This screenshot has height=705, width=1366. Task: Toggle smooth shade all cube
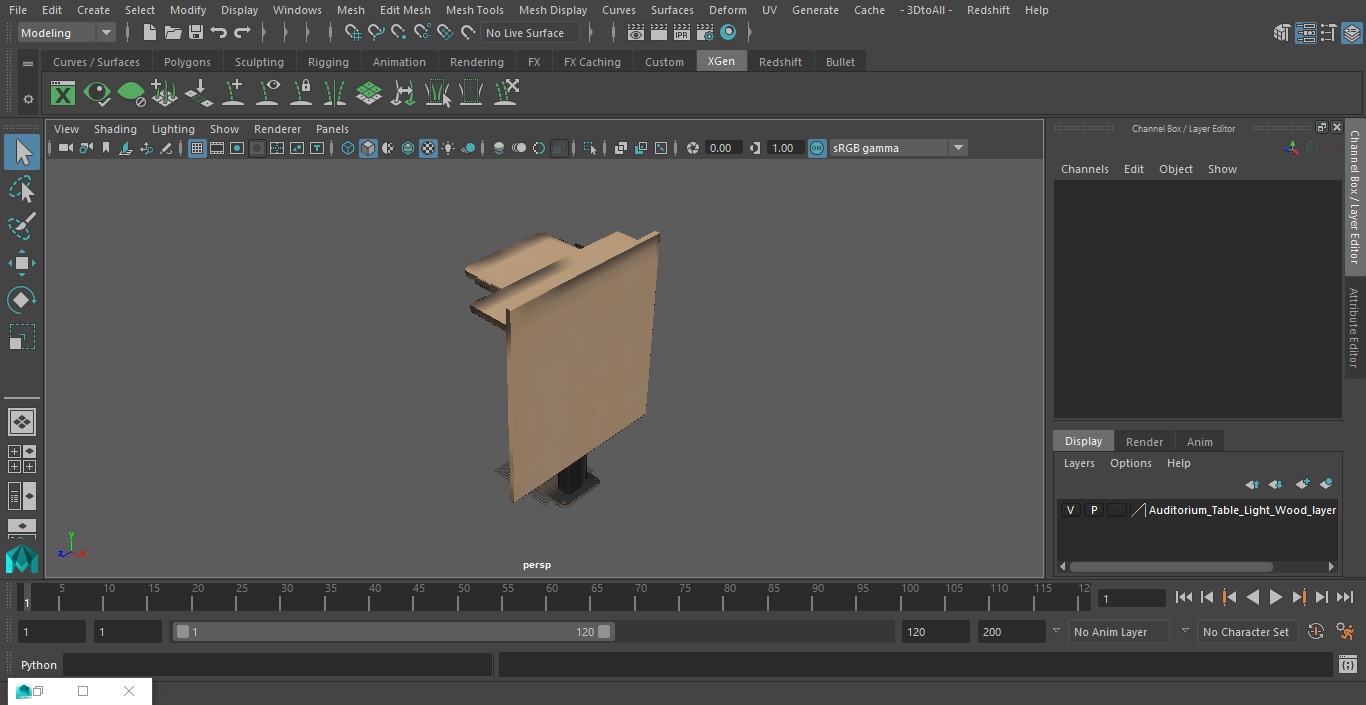pos(368,148)
